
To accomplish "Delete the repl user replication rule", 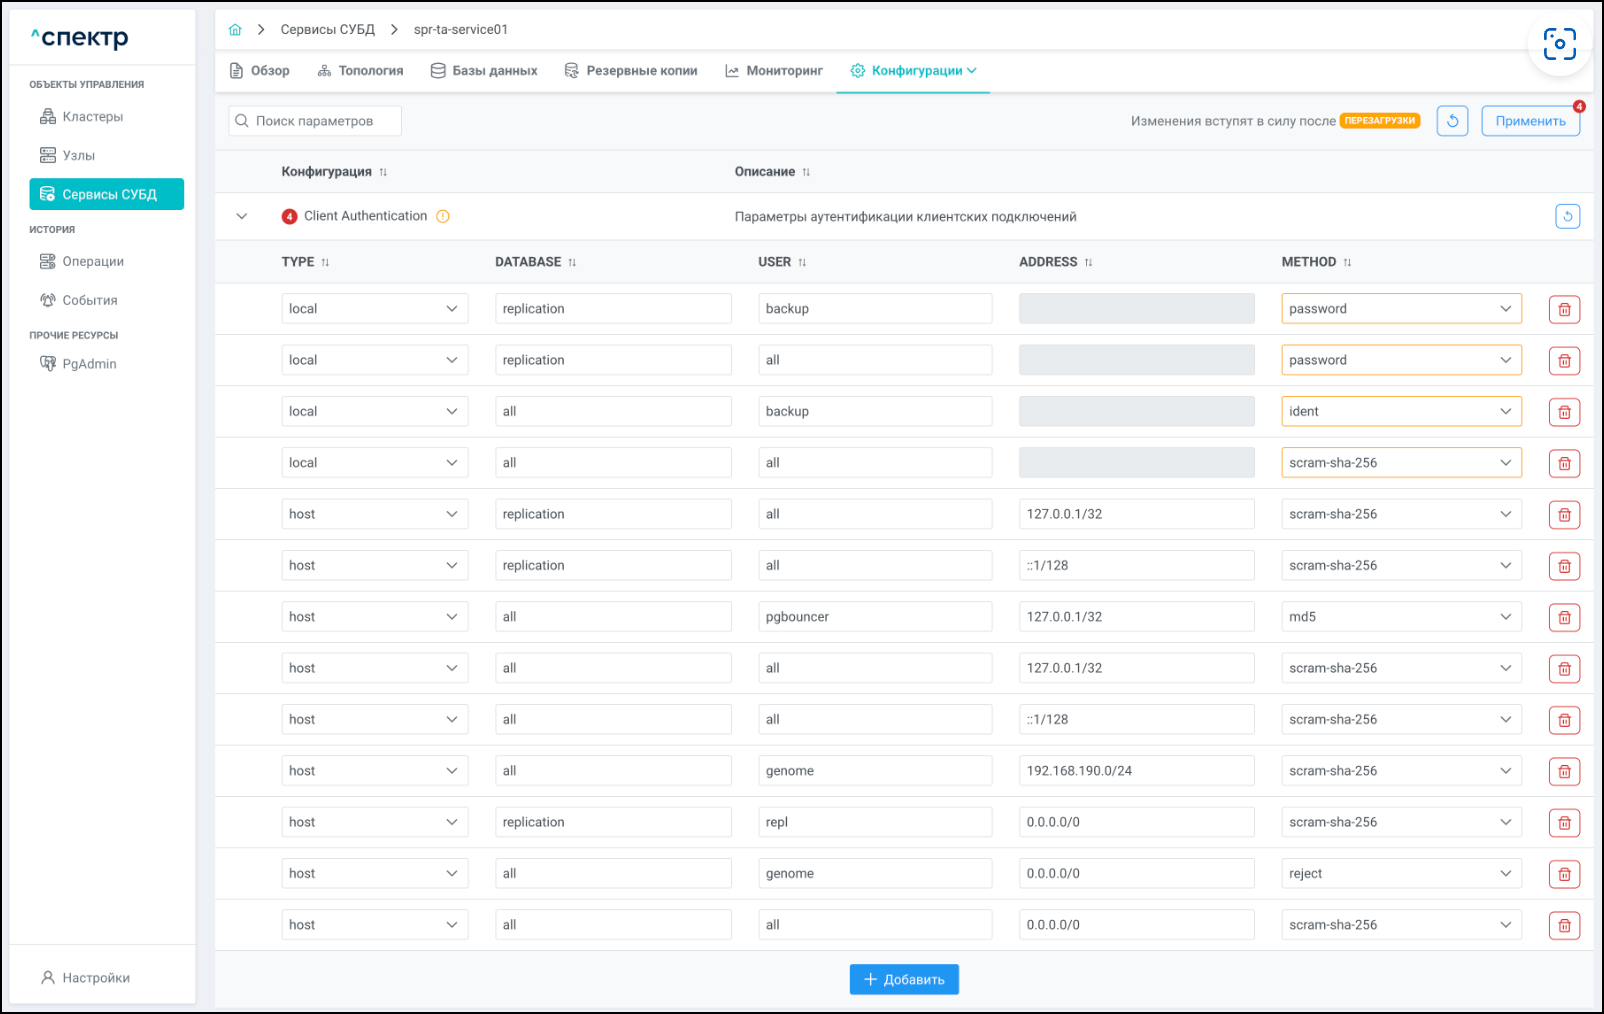I will point(1564,823).
